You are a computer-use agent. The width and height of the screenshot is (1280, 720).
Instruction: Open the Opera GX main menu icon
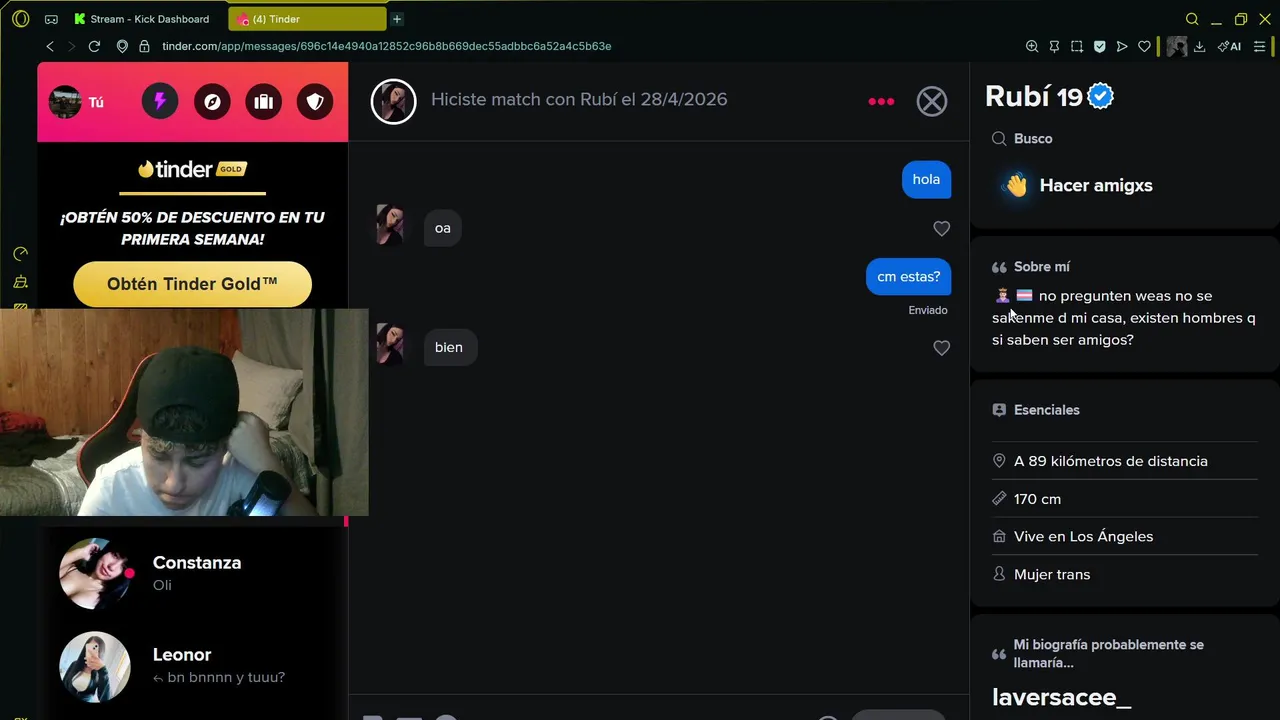tap(20, 19)
